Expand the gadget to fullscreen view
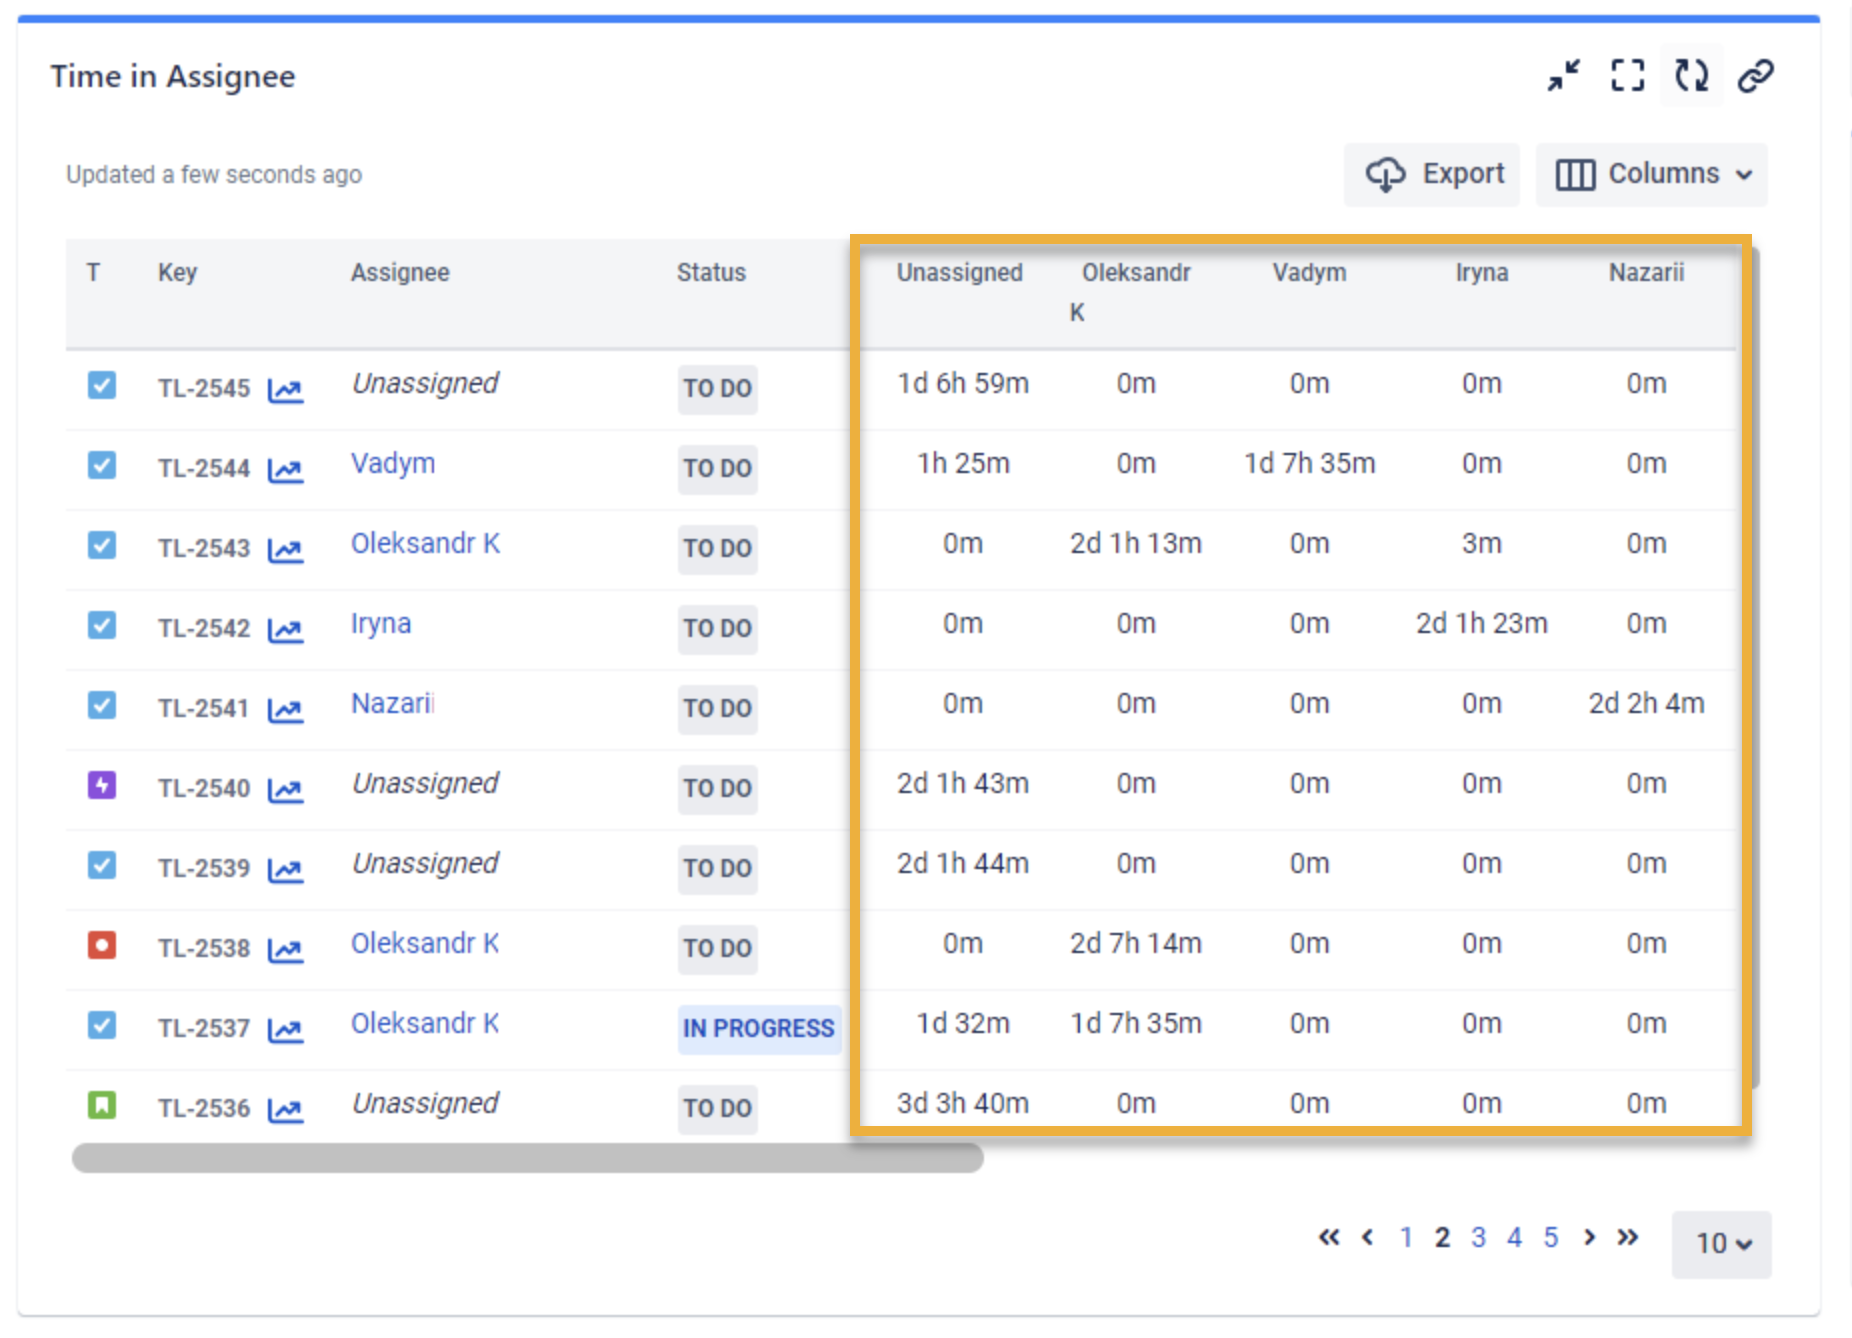 pyautogui.click(x=1627, y=75)
